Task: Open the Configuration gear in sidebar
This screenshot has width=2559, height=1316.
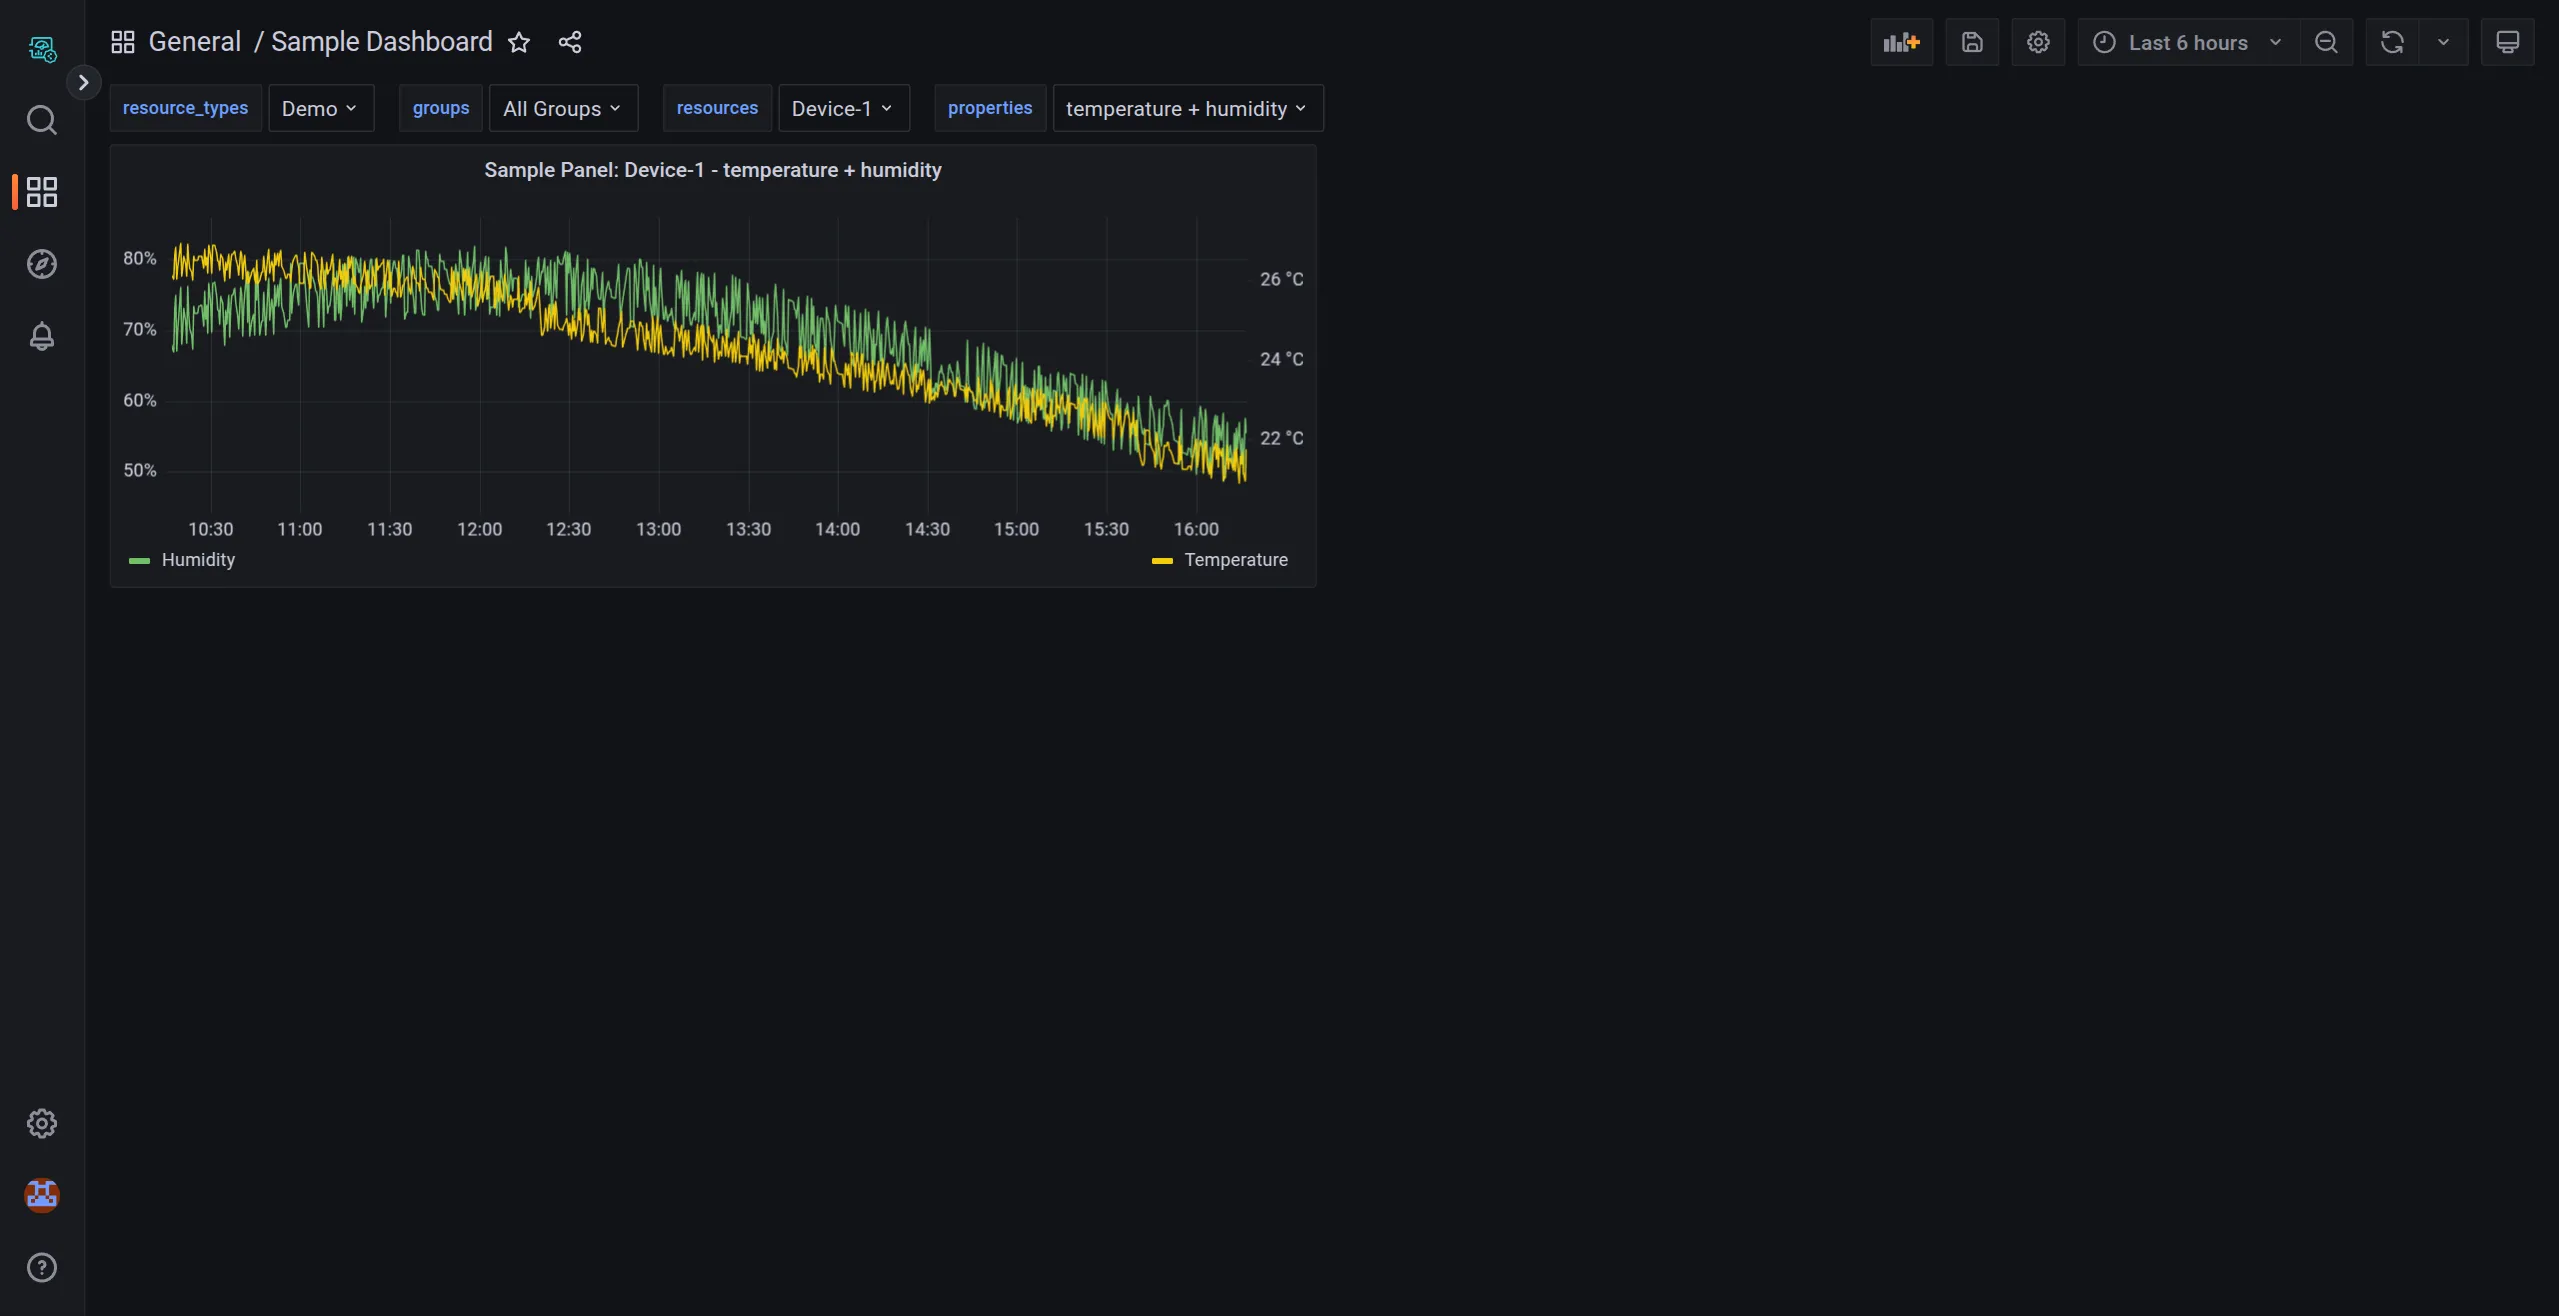Action: (x=42, y=1123)
